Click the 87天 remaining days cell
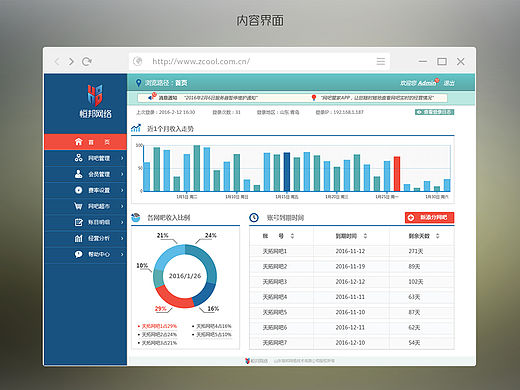The height and width of the screenshot is (390, 520). click(414, 312)
